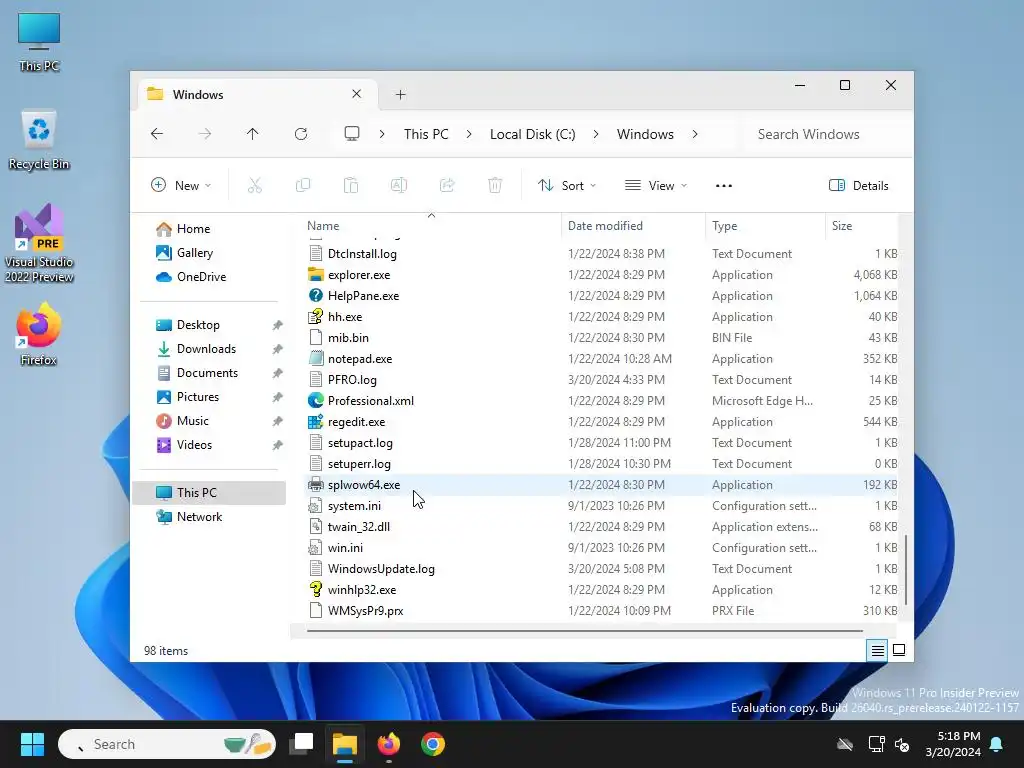The image size is (1024, 768).
Task: Select regedit.exe in the list
Action: click(x=357, y=422)
